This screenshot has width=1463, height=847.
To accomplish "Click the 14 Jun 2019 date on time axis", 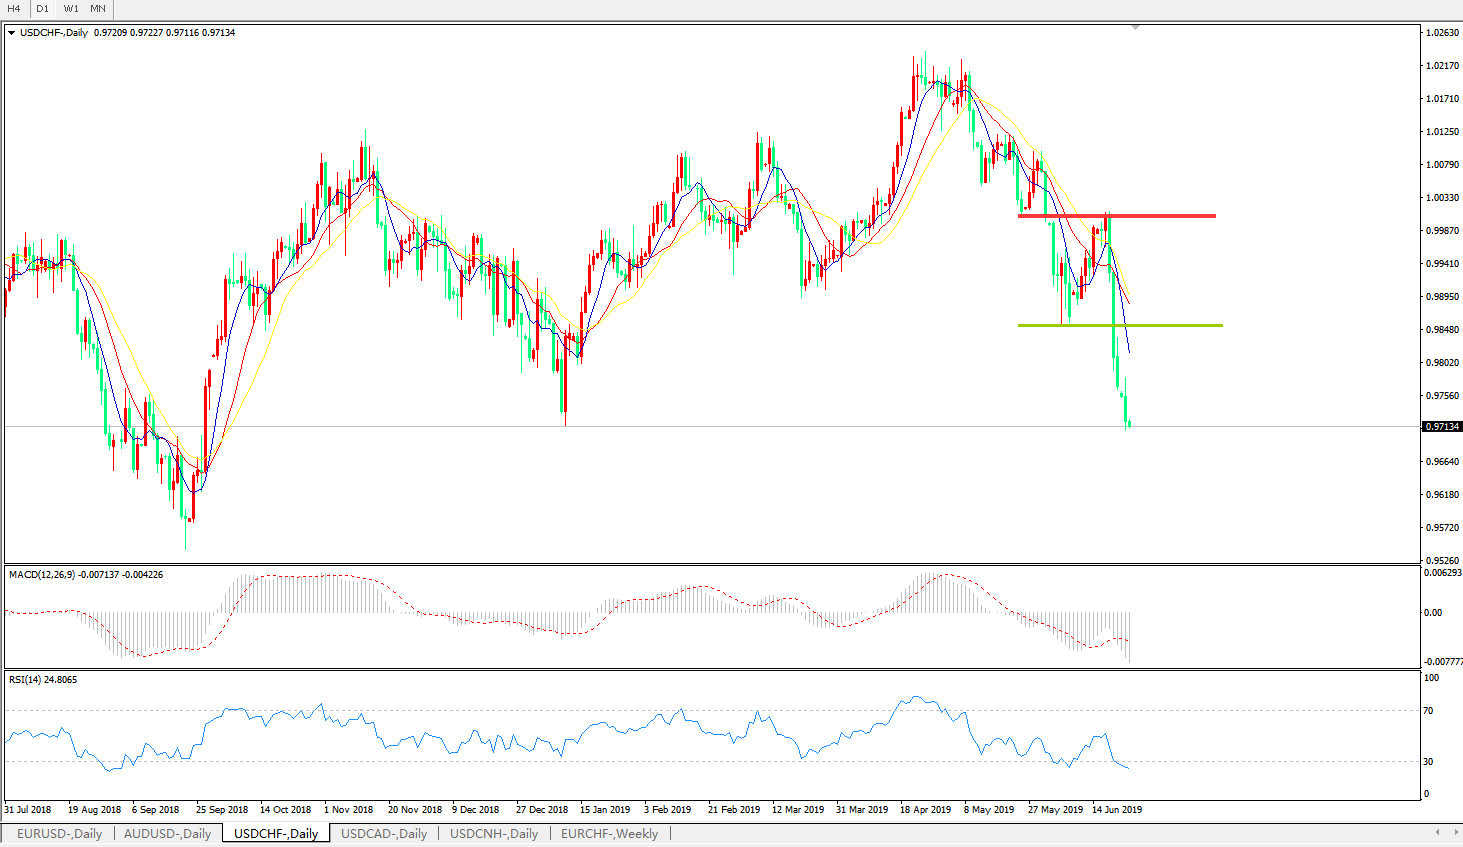I will [x=1117, y=810].
